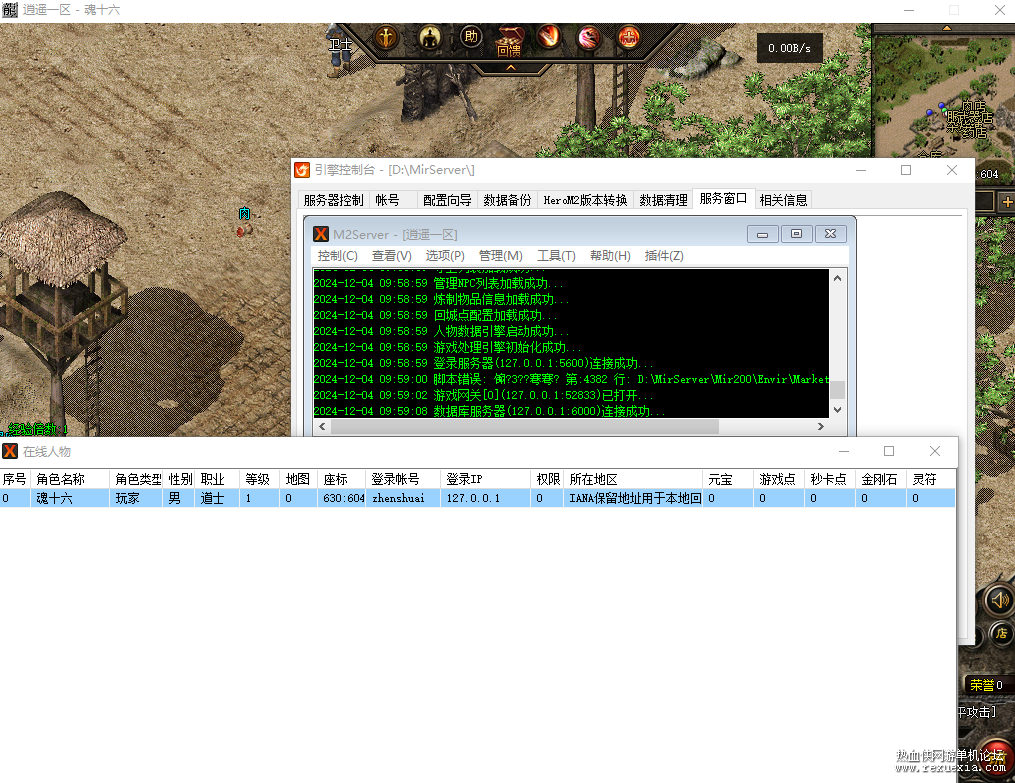1015x783 pixels.
Task: Switch to the HeroM2版本转换 tab
Action: pos(585,200)
